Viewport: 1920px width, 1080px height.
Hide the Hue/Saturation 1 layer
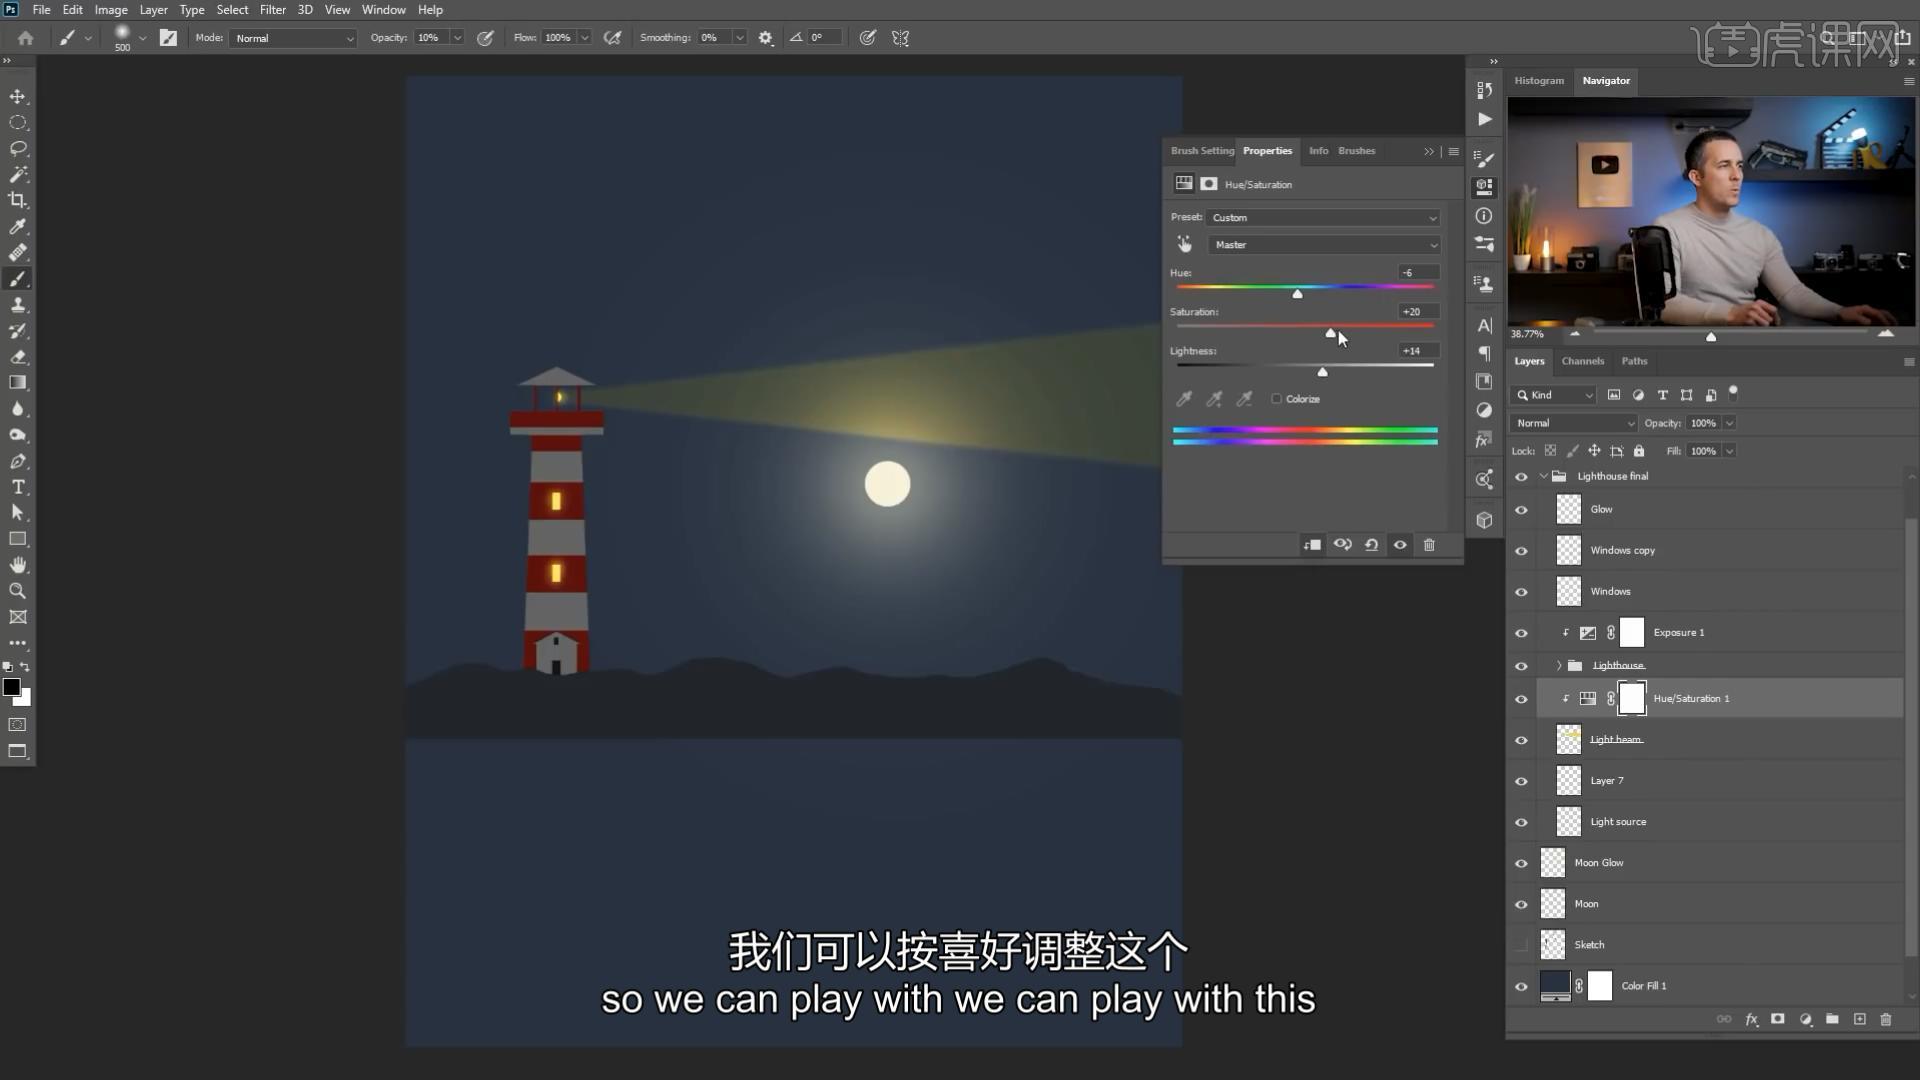(x=1522, y=699)
